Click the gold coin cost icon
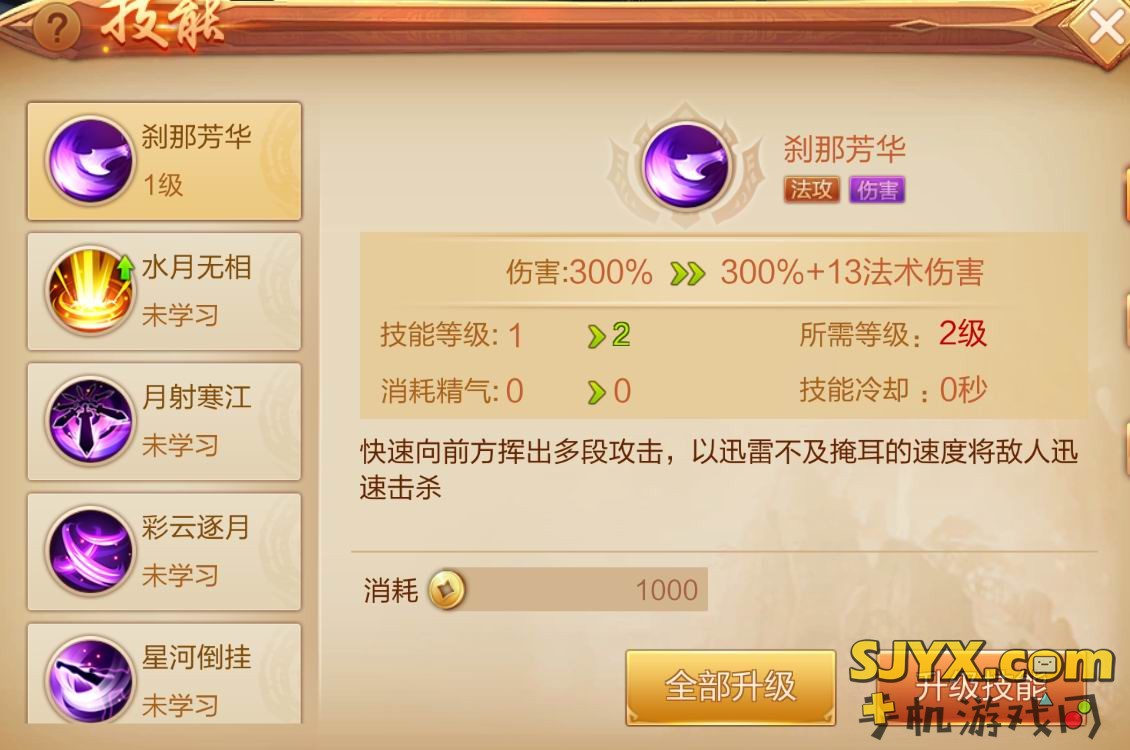The height and width of the screenshot is (750, 1130). click(x=447, y=590)
